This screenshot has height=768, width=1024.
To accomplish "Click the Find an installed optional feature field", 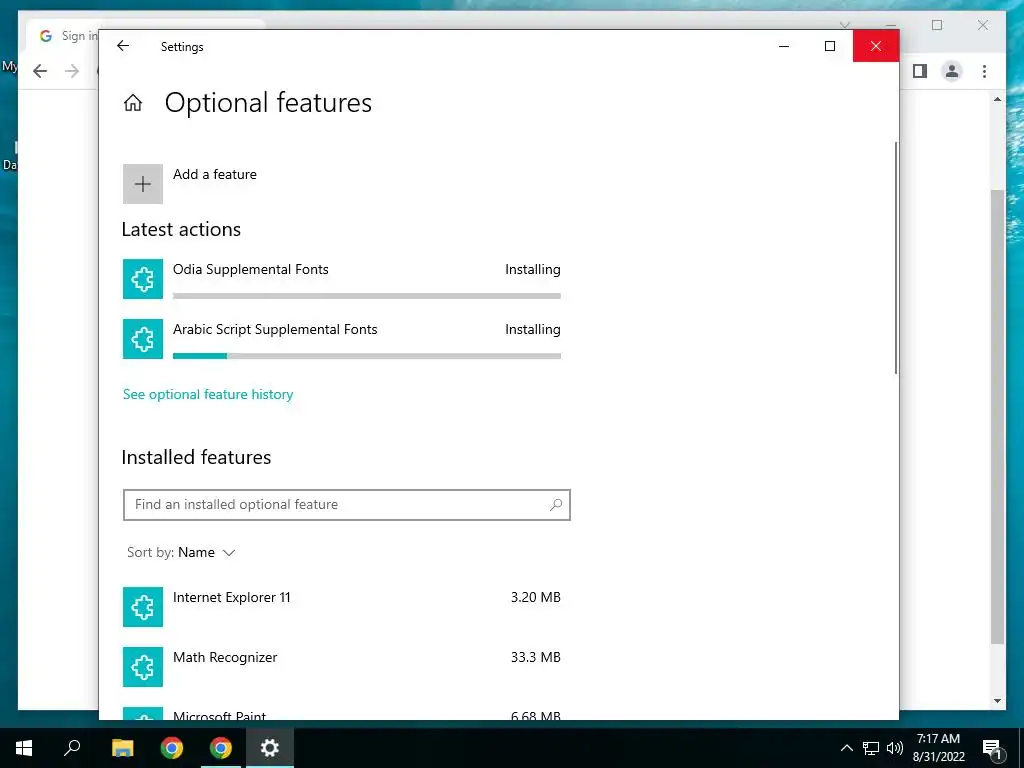I will tap(347, 505).
